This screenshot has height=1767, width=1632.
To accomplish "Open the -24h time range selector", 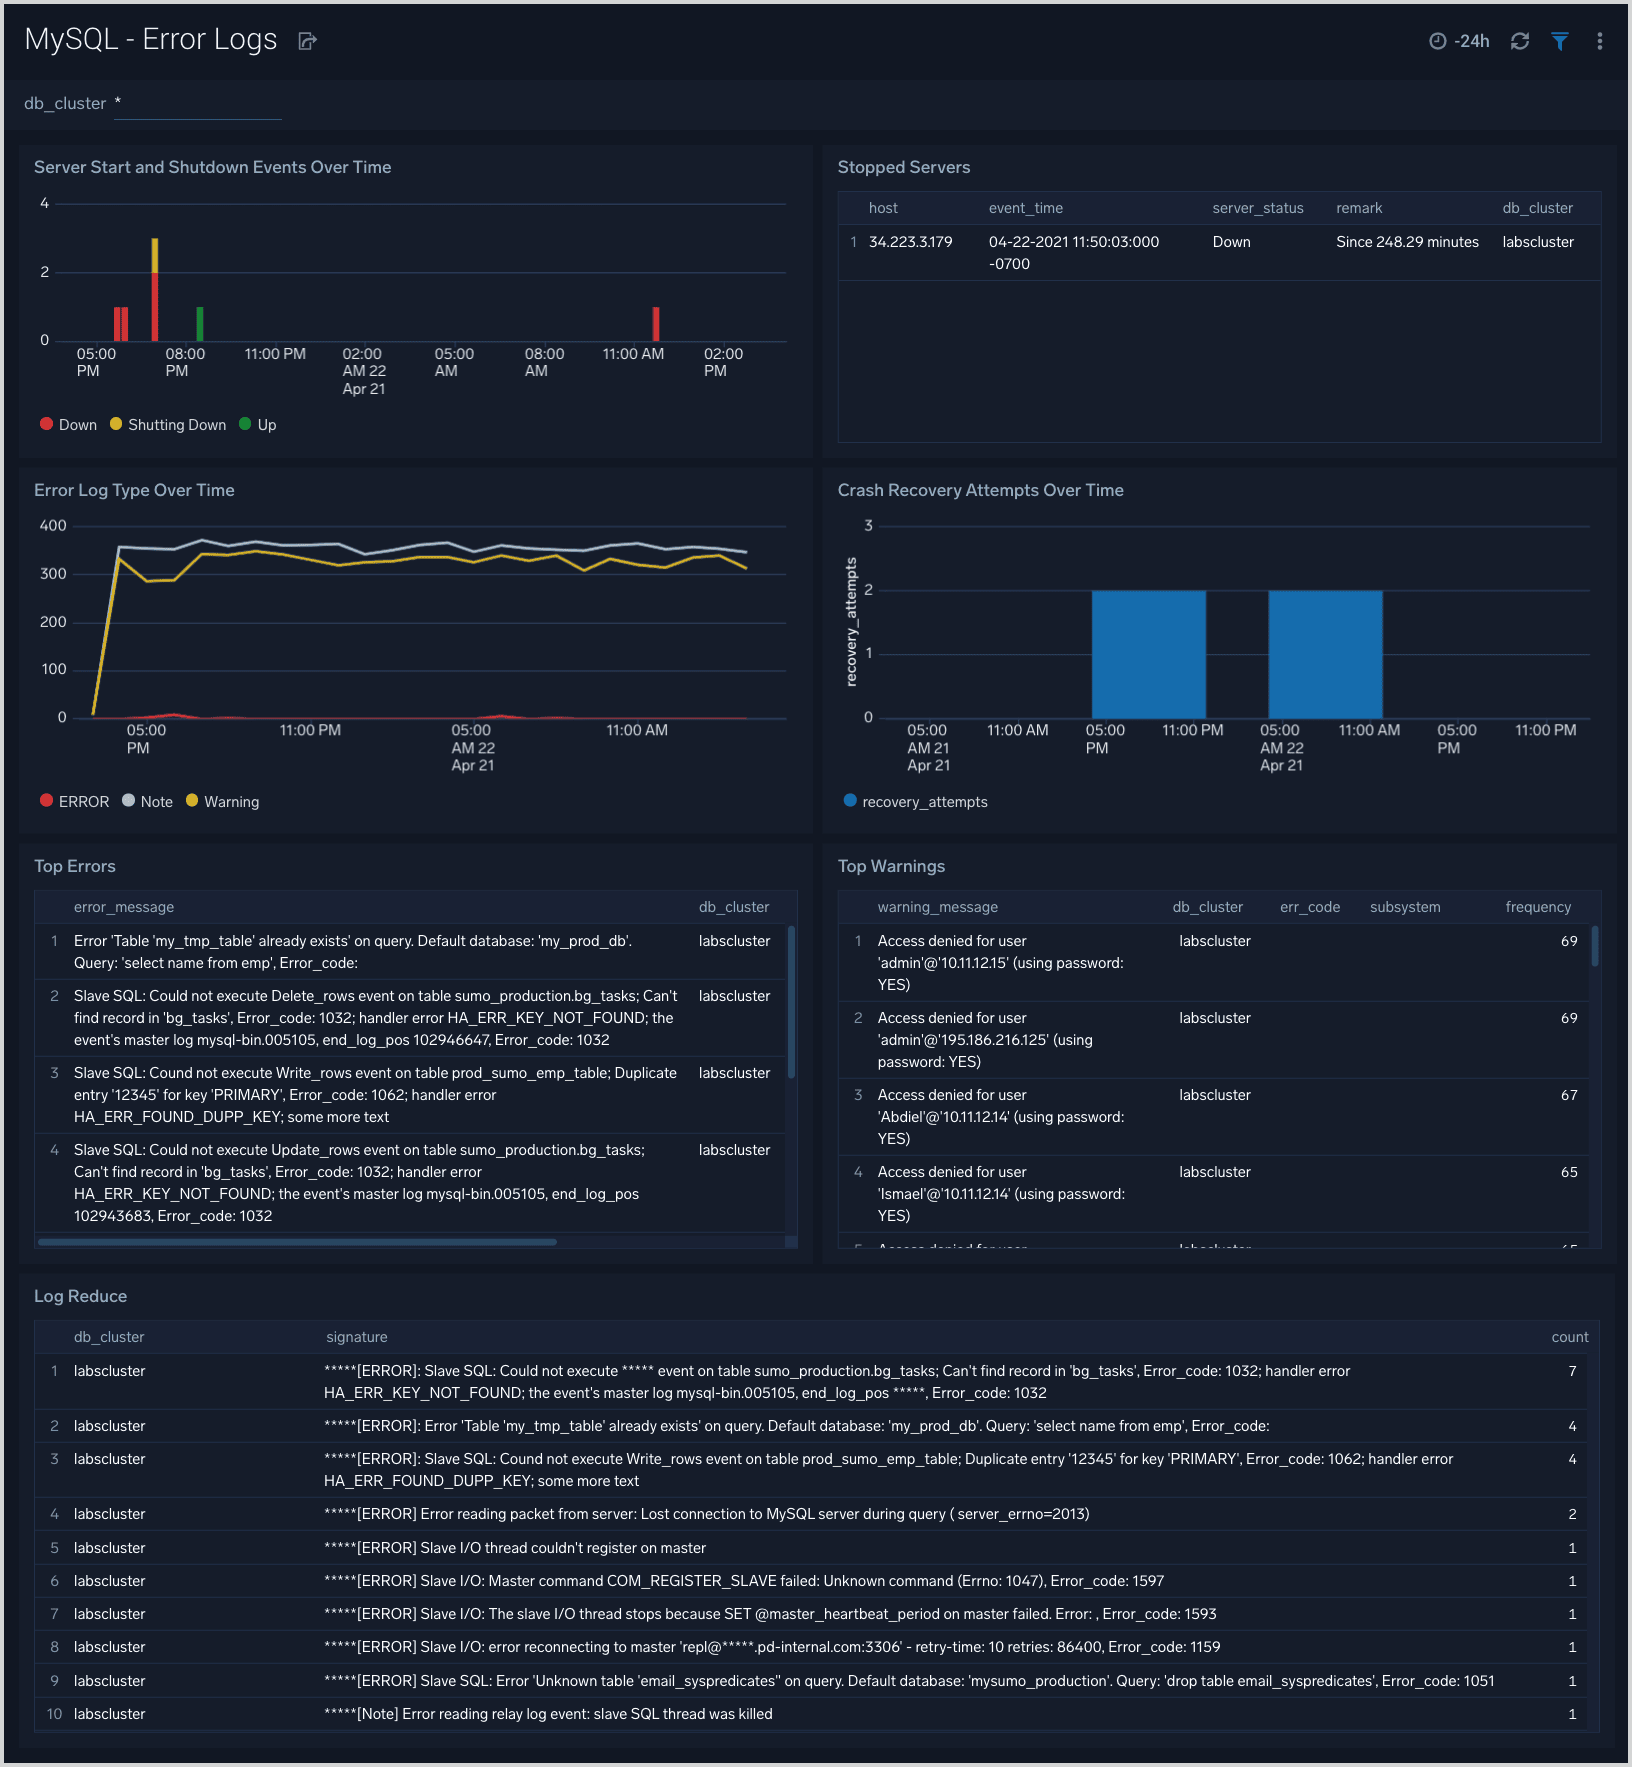I will coord(1469,41).
